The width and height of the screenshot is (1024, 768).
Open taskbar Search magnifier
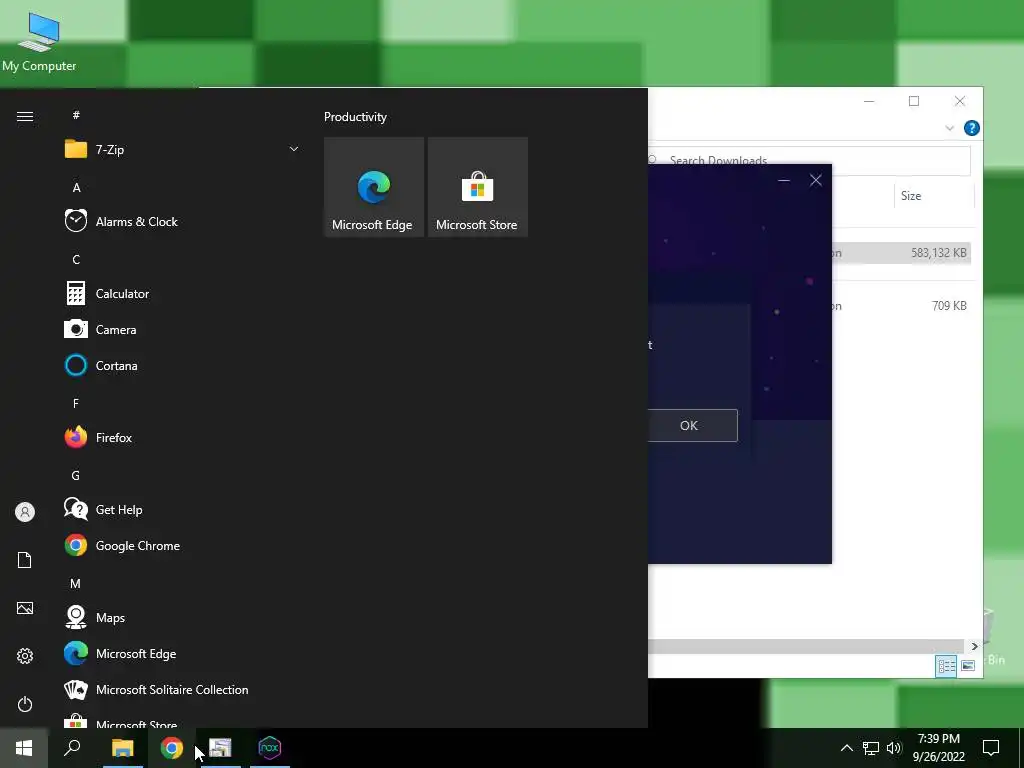point(72,748)
